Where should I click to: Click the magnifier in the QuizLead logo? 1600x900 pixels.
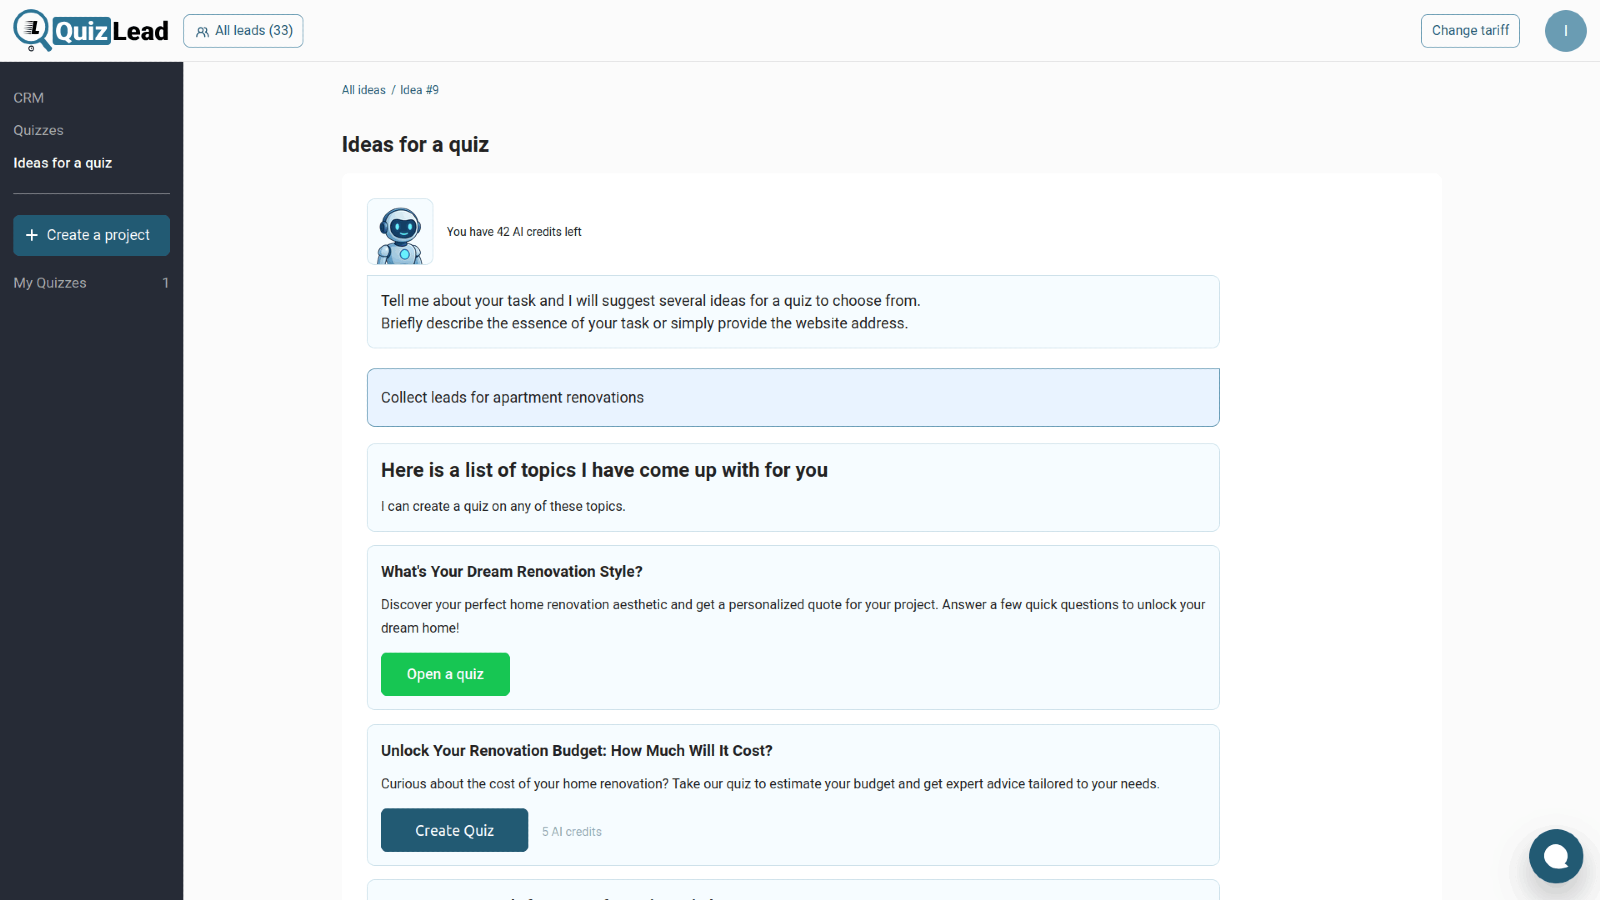(x=33, y=30)
